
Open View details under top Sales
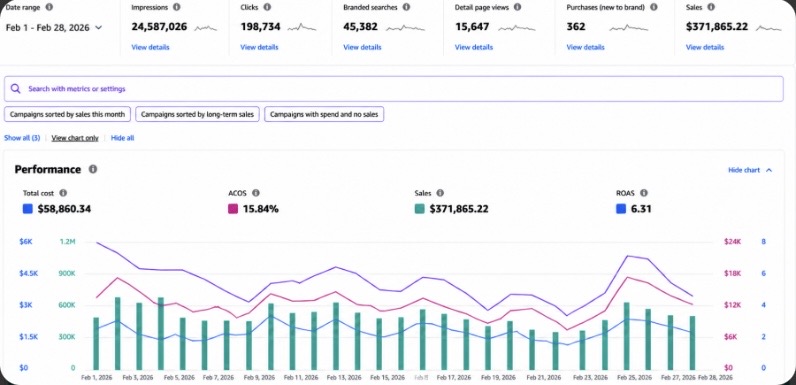705,47
